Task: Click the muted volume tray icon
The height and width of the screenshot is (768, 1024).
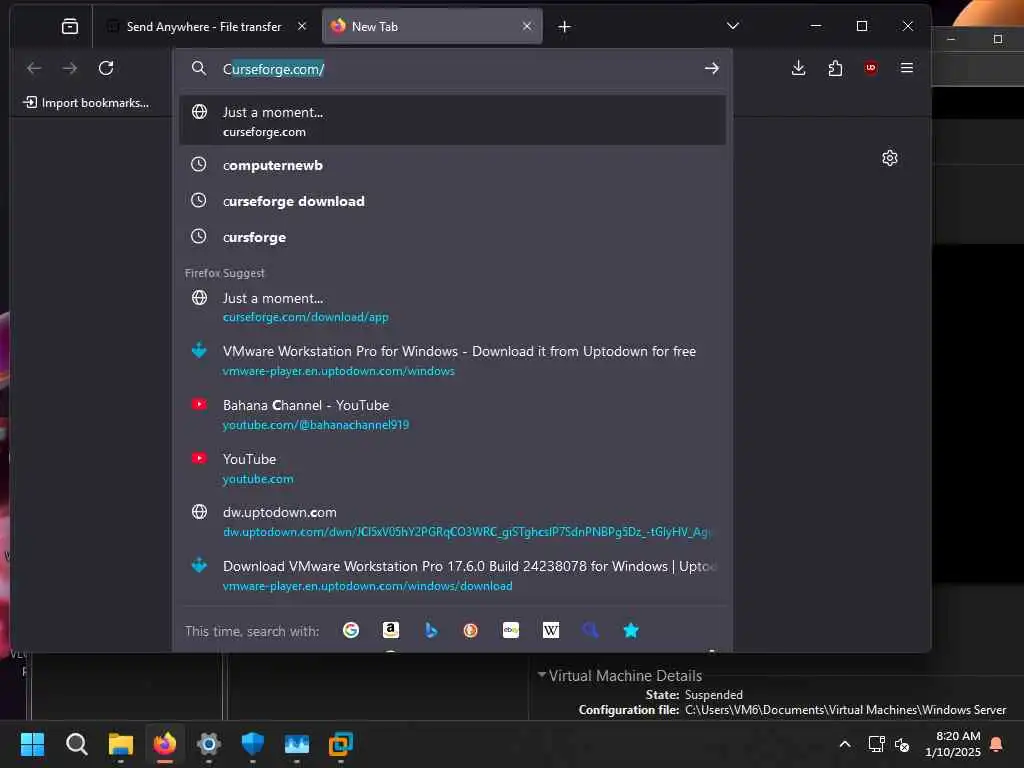Action: tap(902, 744)
